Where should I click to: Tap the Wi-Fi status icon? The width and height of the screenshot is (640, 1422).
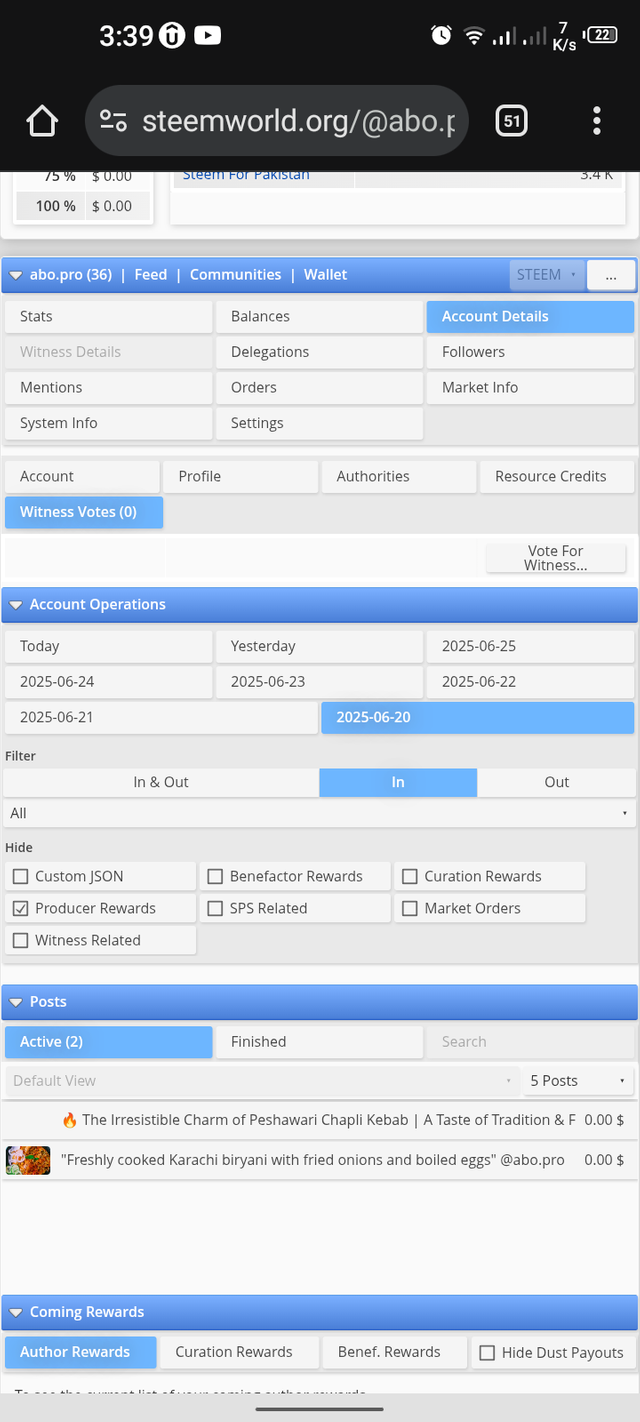pos(473,37)
